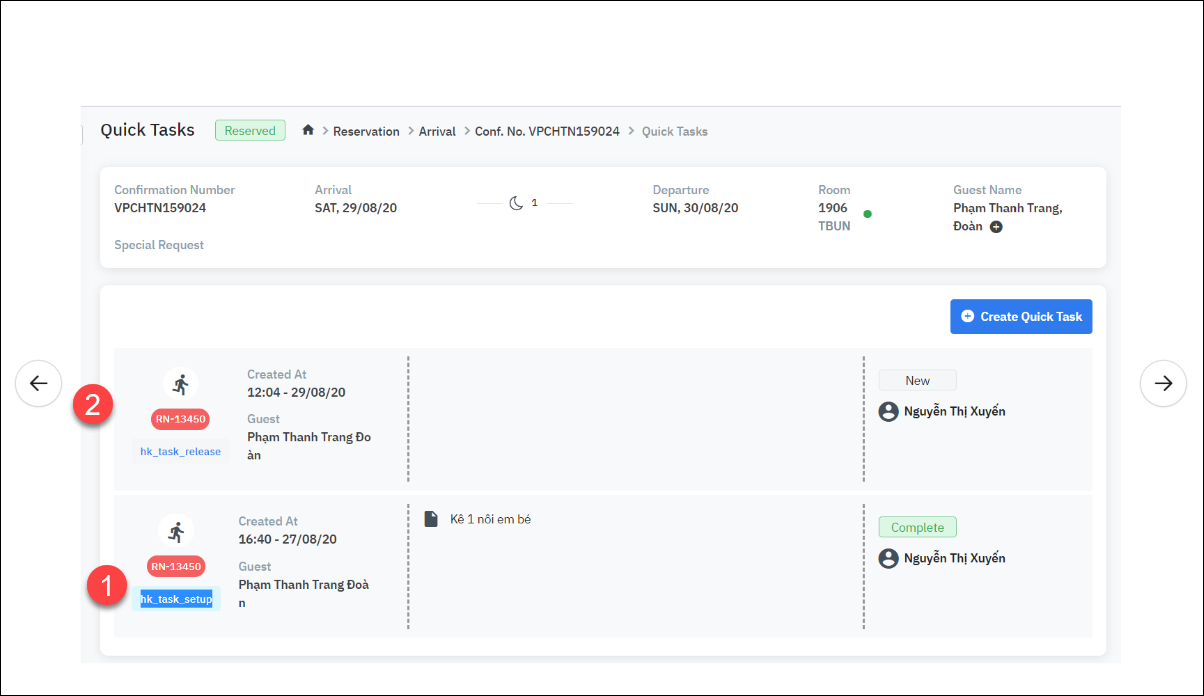Viewport: 1204px width, 696px height.
Task: Click the green Reserved status badge
Action: point(250,131)
